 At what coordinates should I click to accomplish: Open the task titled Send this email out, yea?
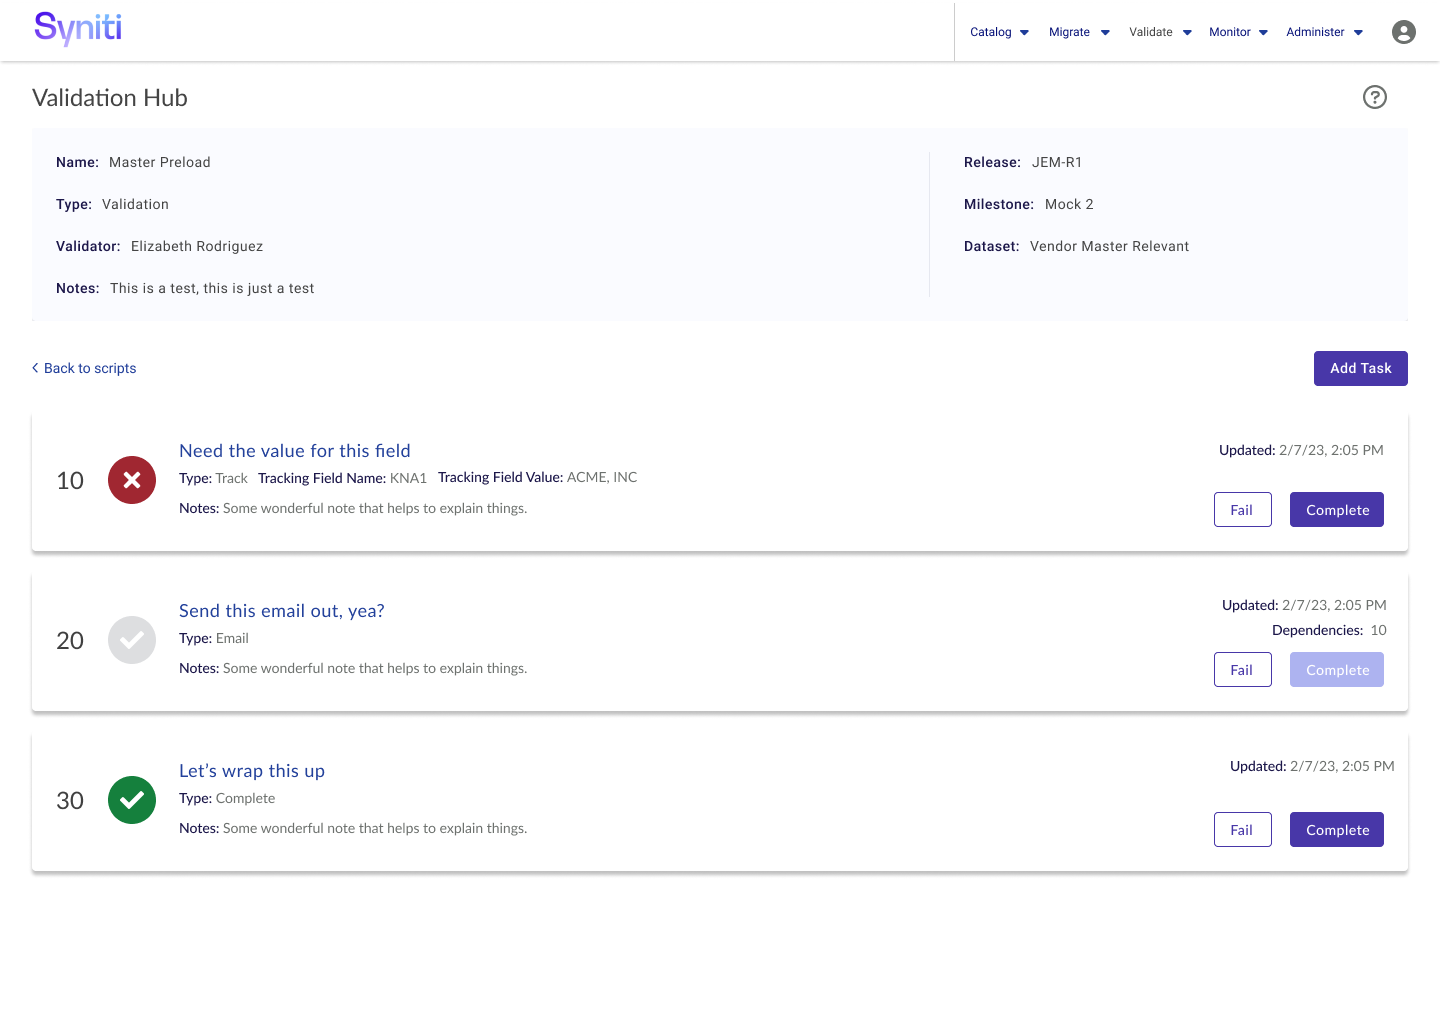(281, 611)
